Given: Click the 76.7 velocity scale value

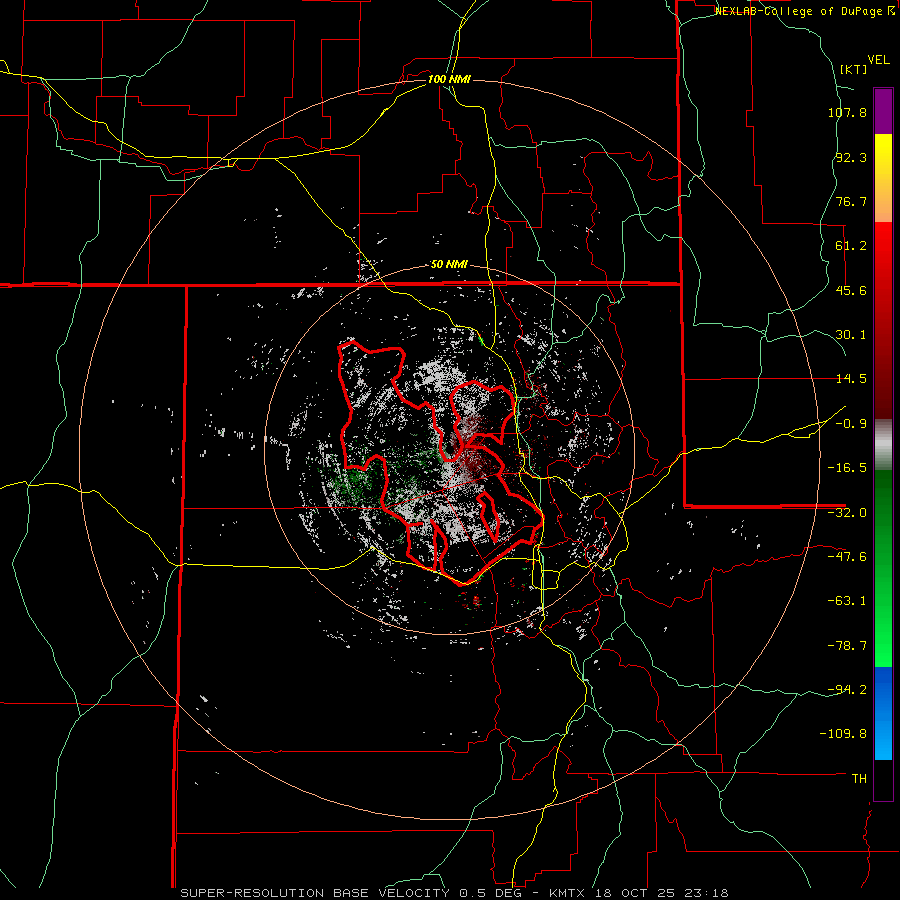Looking at the screenshot, I should click(851, 201).
